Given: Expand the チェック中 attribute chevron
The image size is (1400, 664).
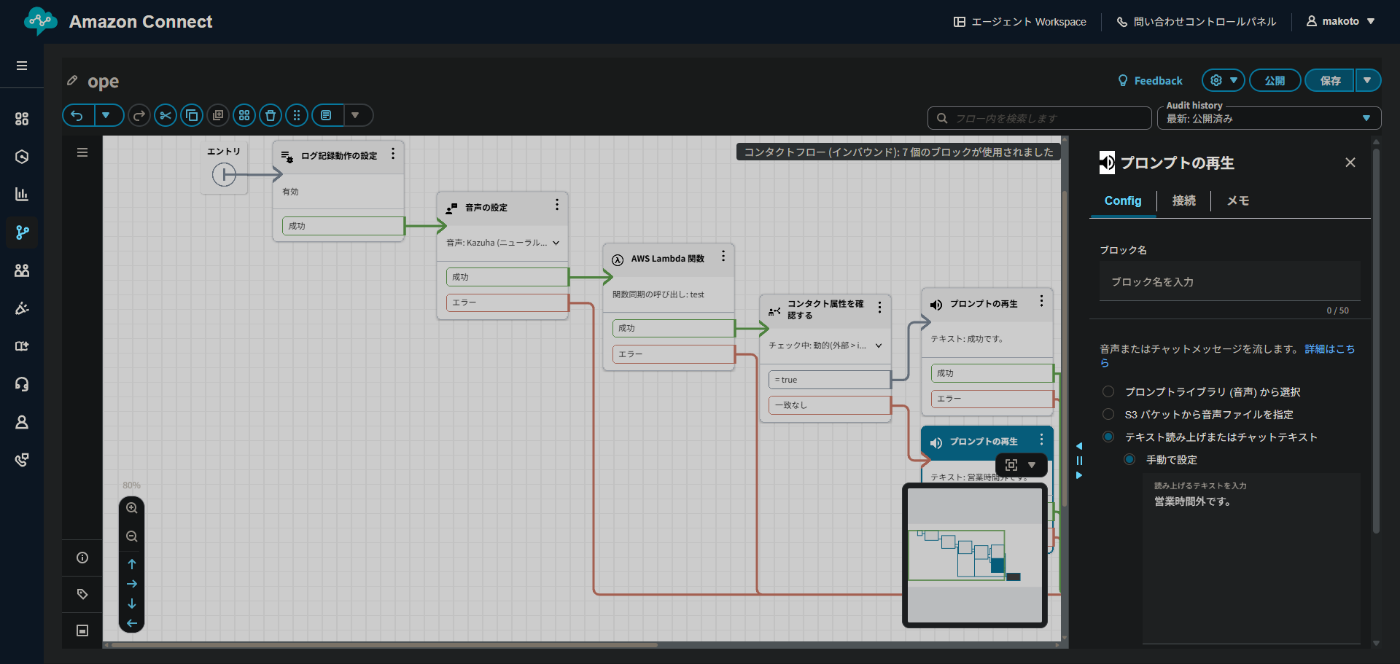Looking at the screenshot, I should pos(879,345).
